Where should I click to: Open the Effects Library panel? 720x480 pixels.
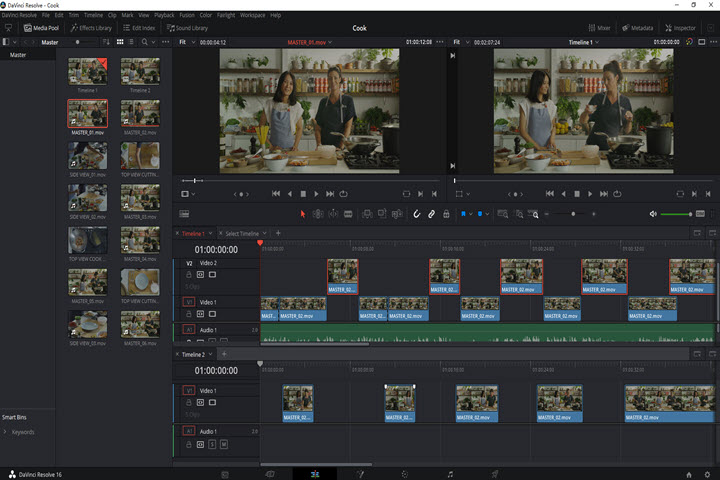click(x=90, y=28)
